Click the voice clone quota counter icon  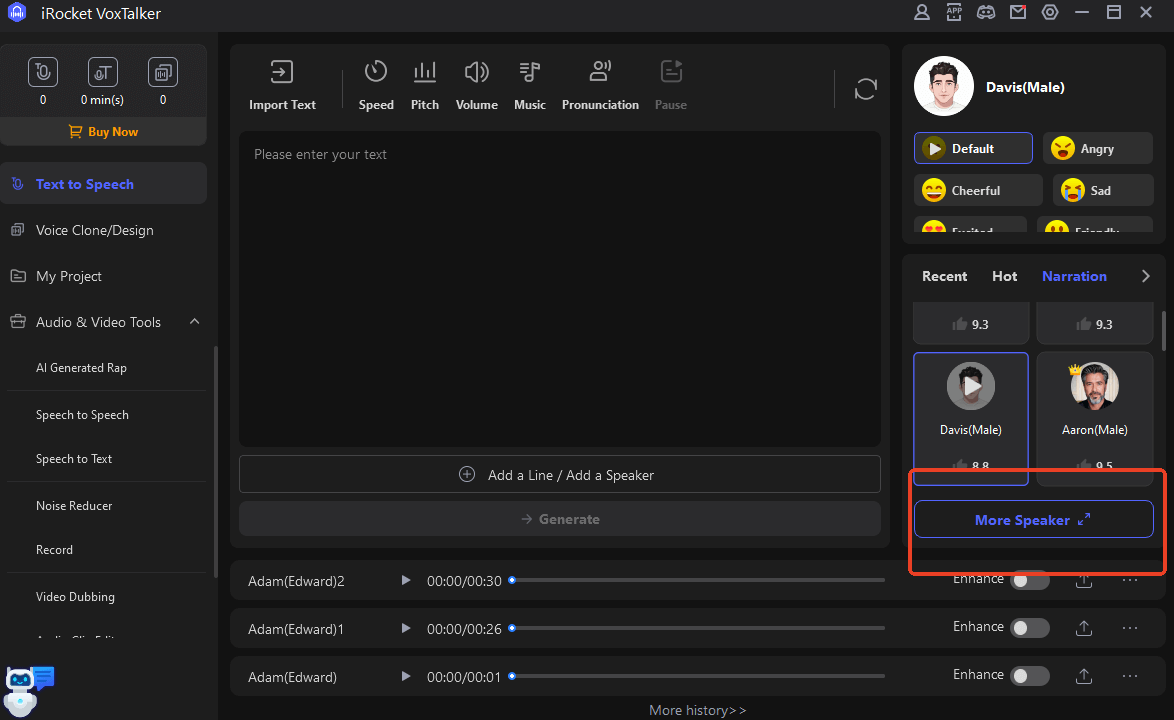point(162,72)
